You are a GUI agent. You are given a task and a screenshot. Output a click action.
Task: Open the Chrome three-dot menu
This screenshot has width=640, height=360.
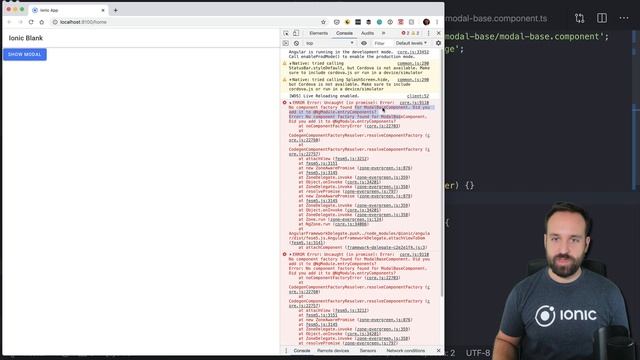point(437,22)
